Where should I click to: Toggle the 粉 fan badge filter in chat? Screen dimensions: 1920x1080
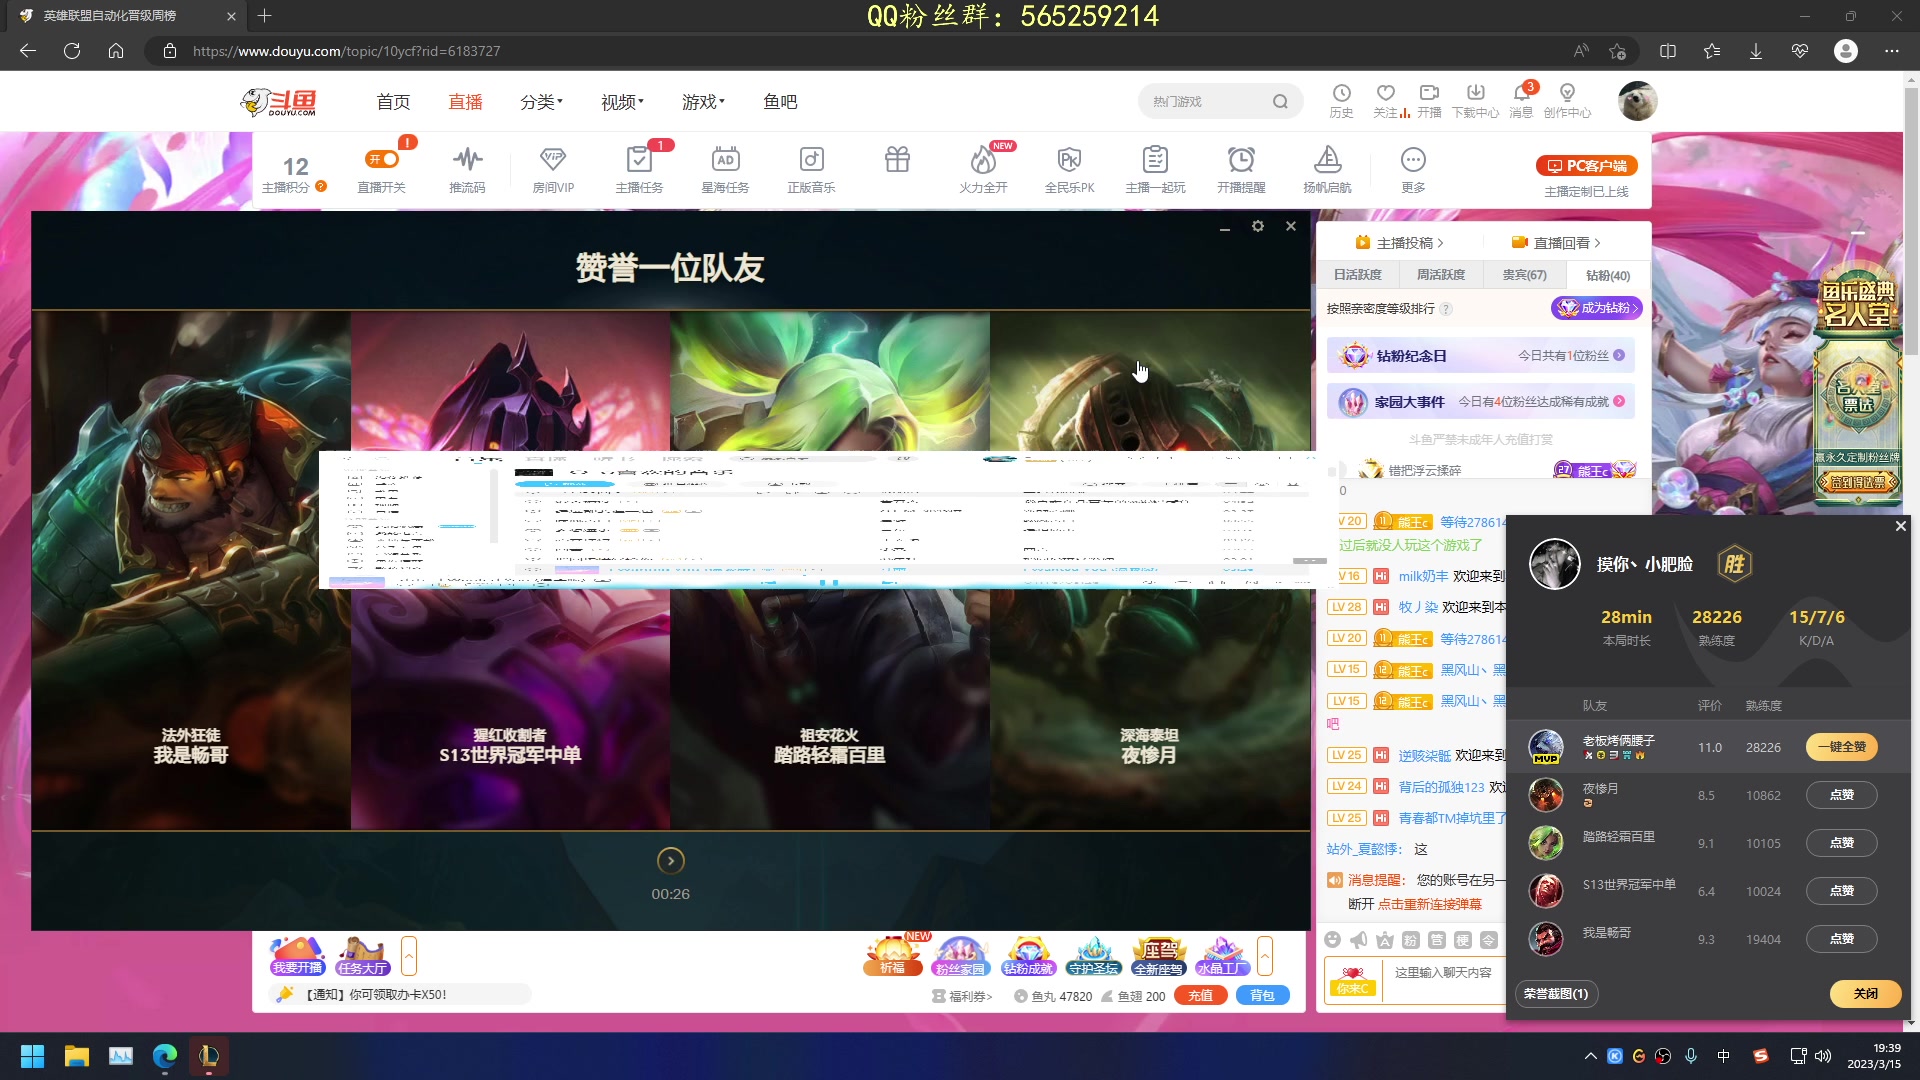[1410, 940]
